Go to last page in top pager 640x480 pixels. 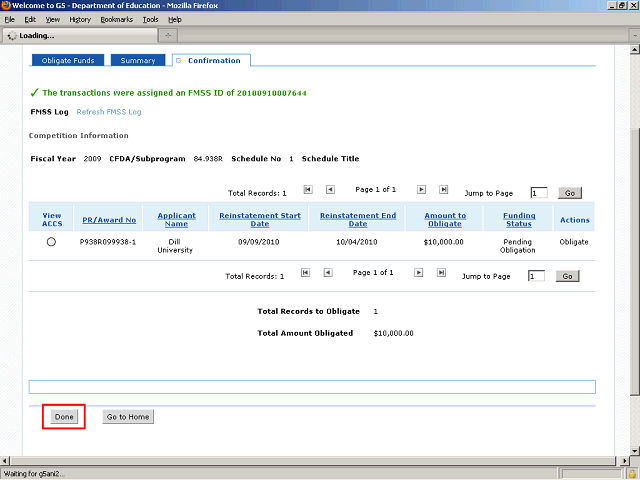click(443, 189)
